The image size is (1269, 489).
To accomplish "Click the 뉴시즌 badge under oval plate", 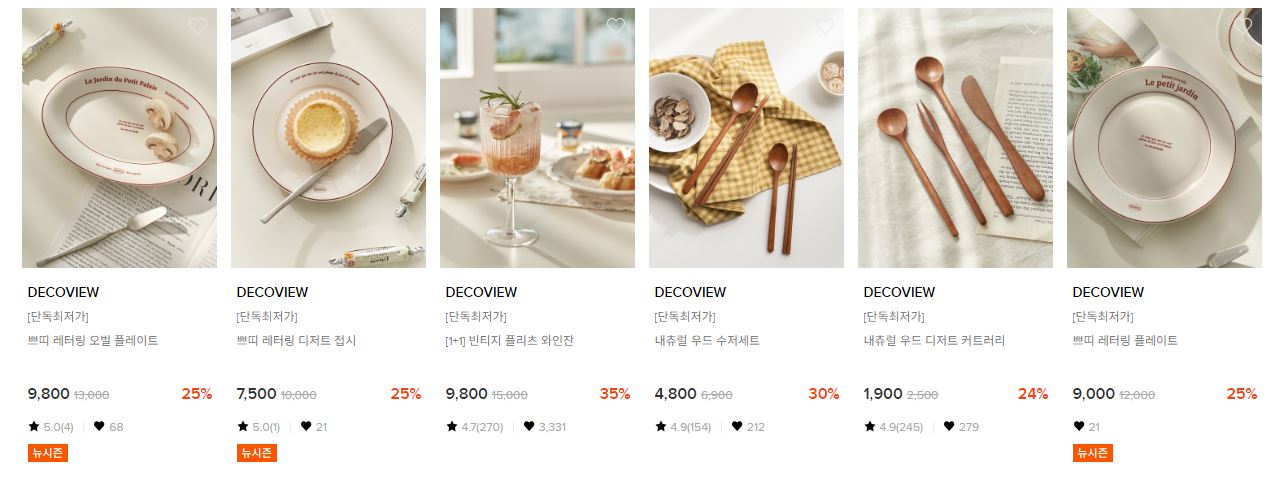I will [x=48, y=453].
